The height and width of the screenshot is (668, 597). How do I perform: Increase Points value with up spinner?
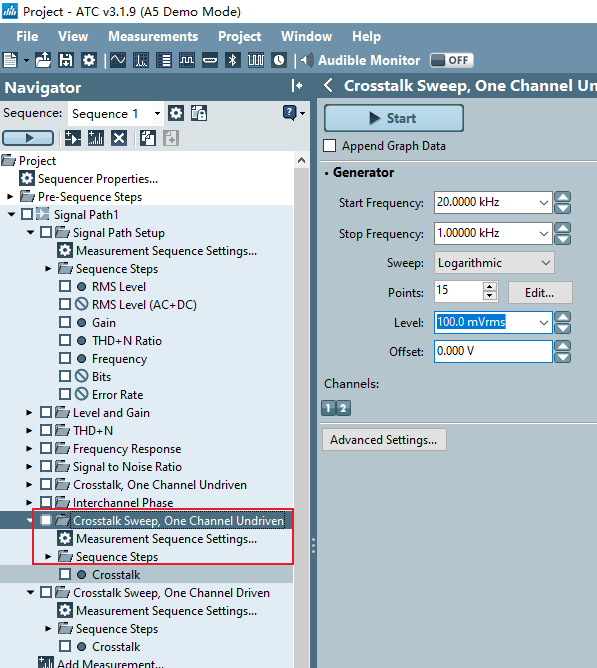coord(490,287)
